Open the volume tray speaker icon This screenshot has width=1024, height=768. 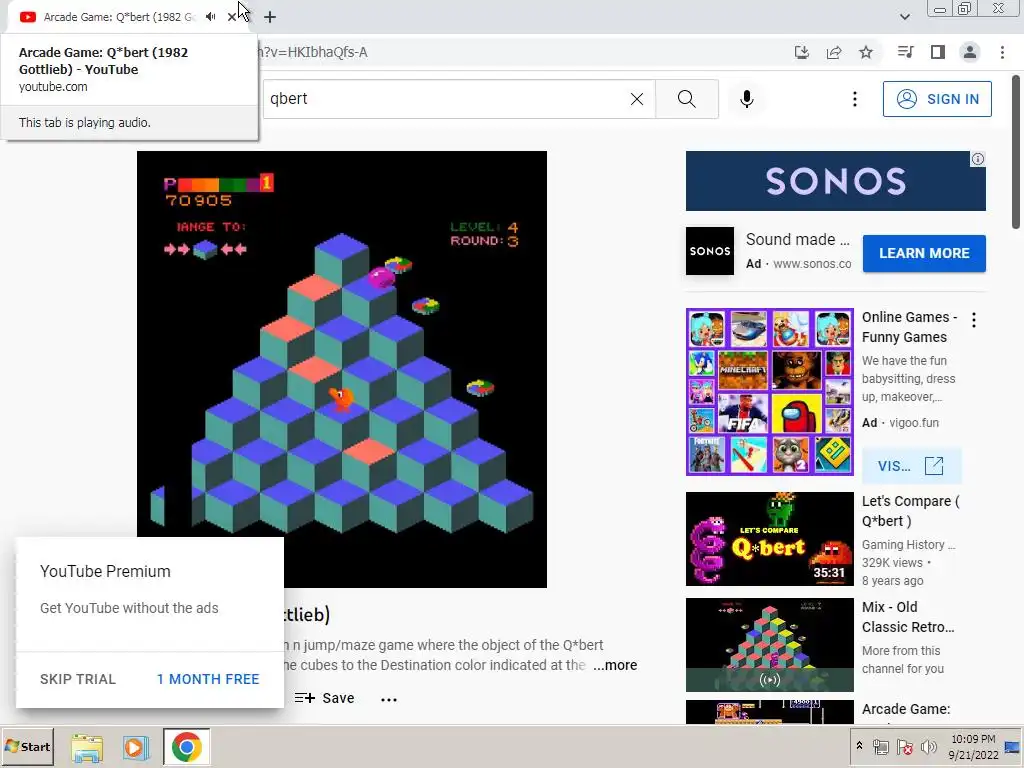(928, 747)
